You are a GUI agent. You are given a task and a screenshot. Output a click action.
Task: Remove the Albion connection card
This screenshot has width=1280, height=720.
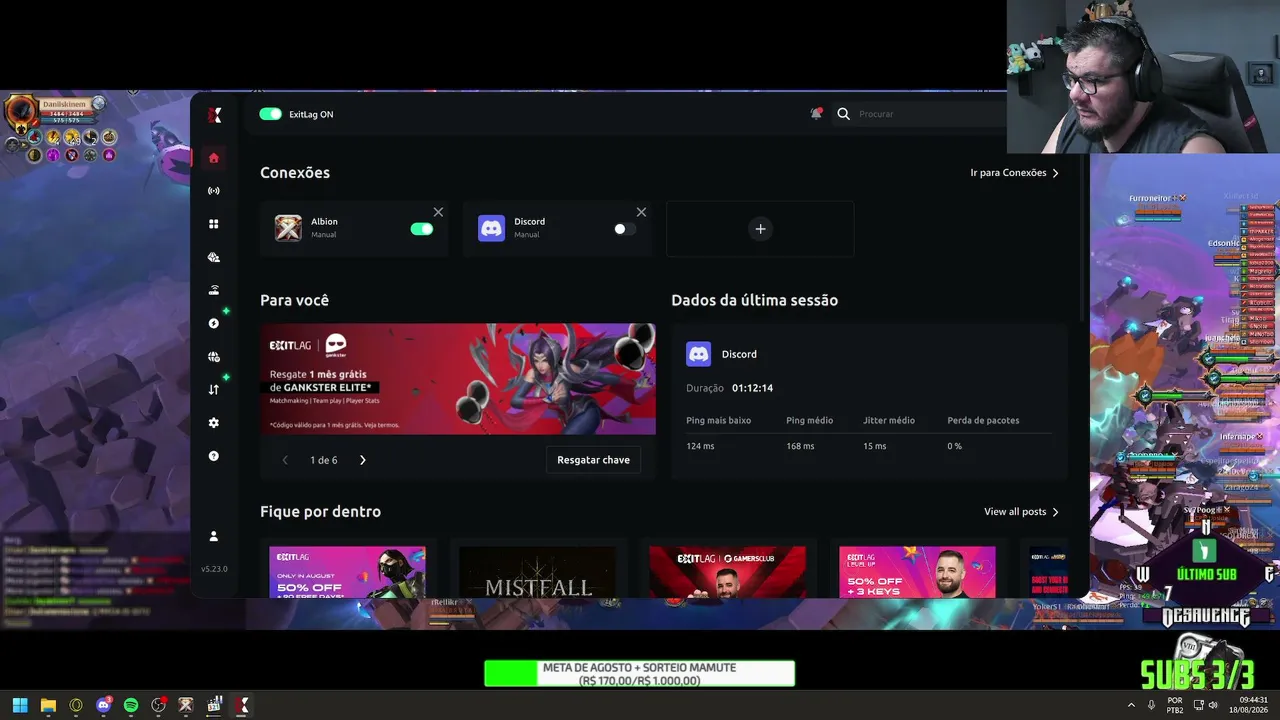(438, 212)
